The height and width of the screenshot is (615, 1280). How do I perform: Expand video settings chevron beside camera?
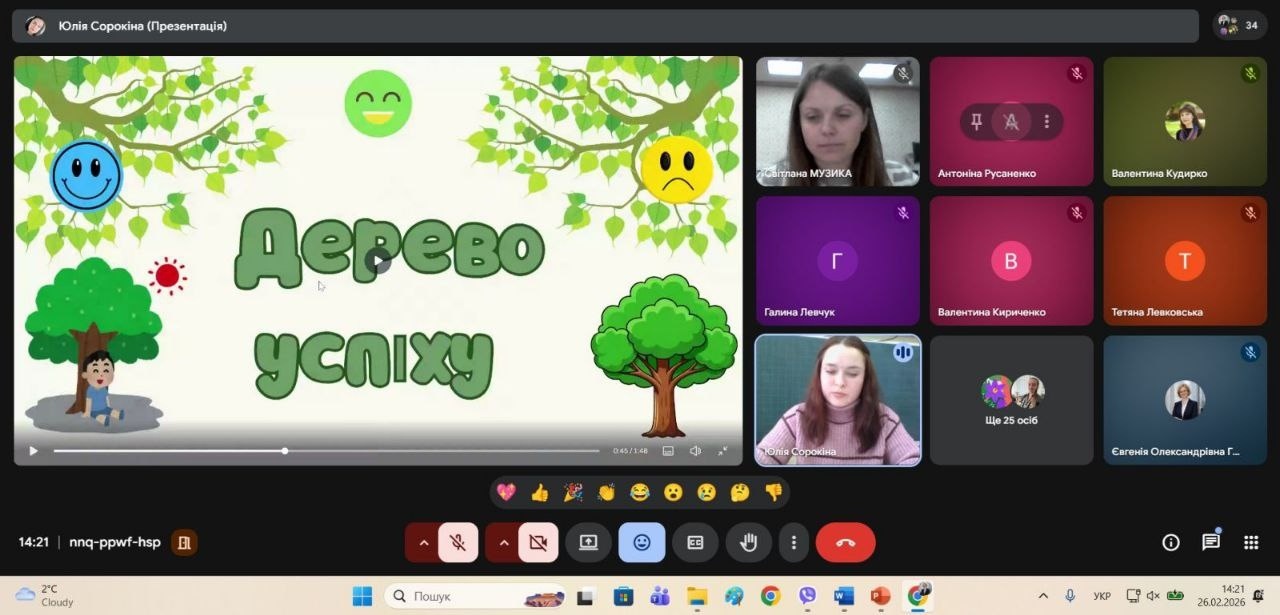point(503,543)
